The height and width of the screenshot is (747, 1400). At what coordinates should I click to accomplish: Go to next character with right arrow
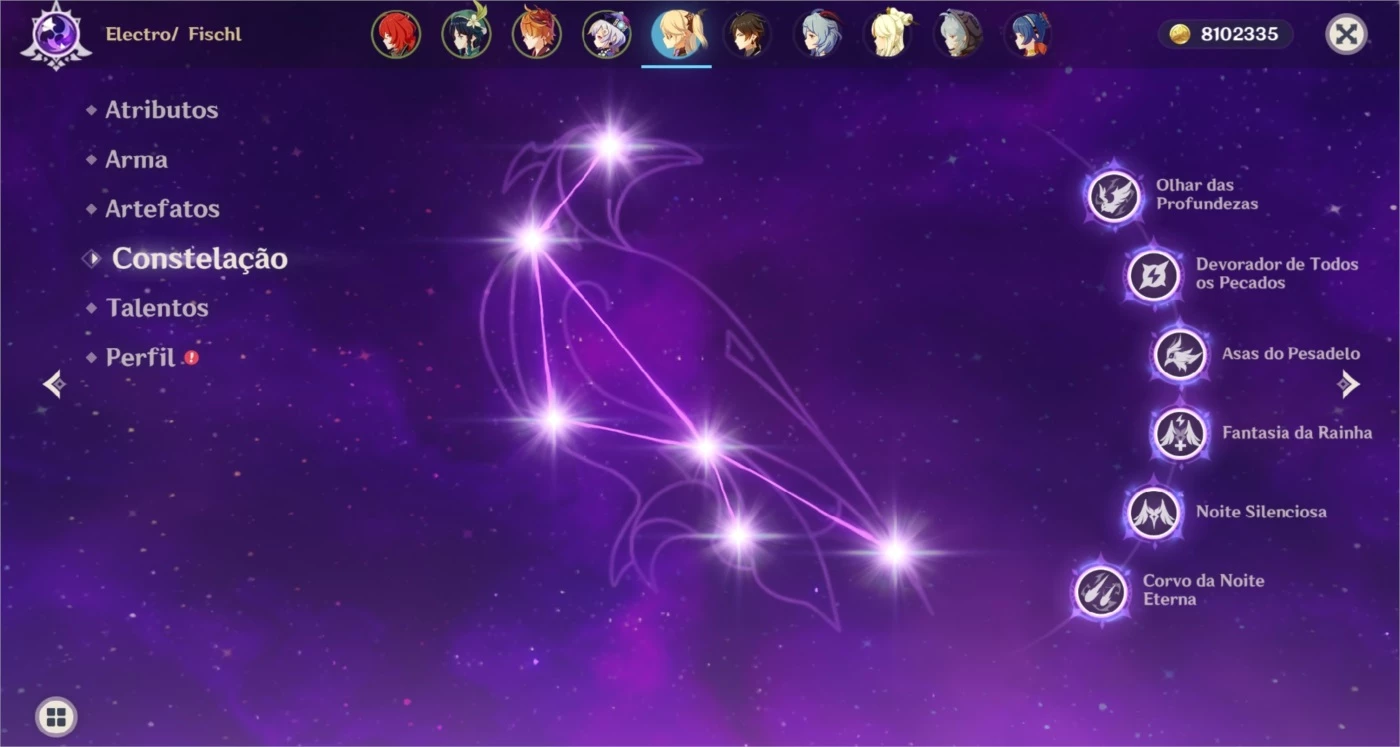coord(1349,384)
